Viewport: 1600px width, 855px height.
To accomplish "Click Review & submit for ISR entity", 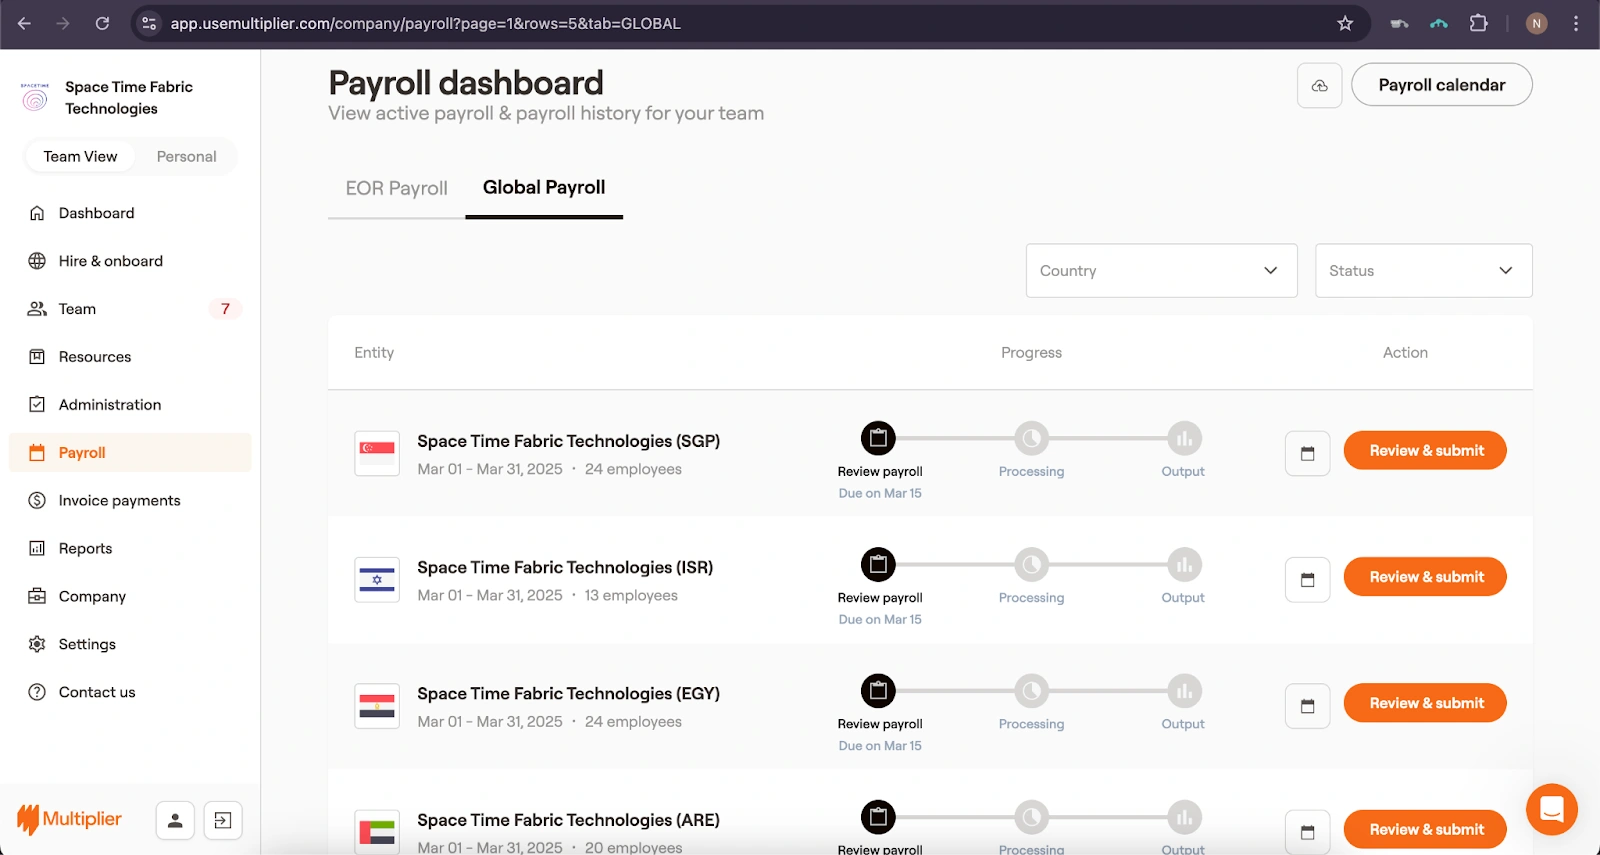I will click(1425, 577).
